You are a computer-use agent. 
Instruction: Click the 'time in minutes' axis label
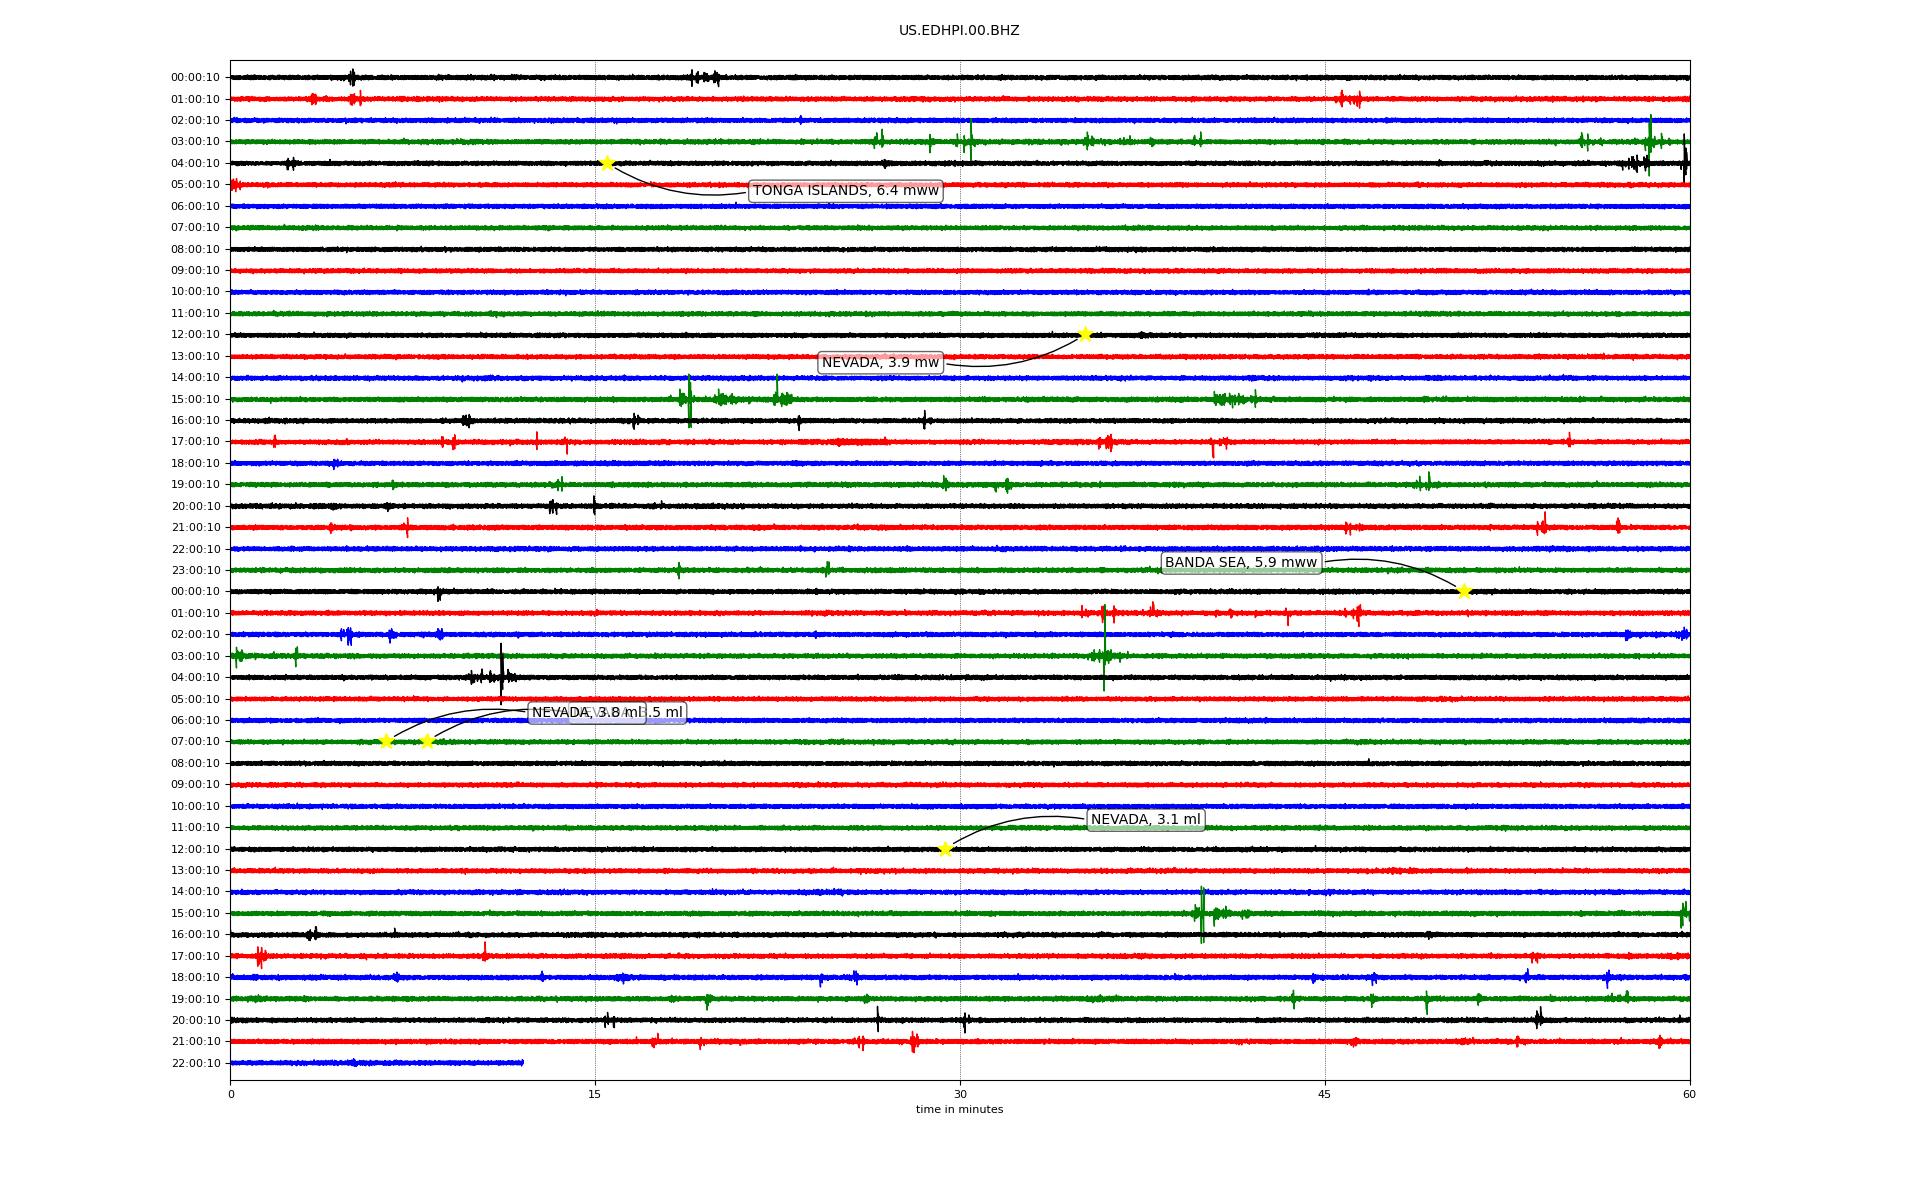click(960, 1110)
